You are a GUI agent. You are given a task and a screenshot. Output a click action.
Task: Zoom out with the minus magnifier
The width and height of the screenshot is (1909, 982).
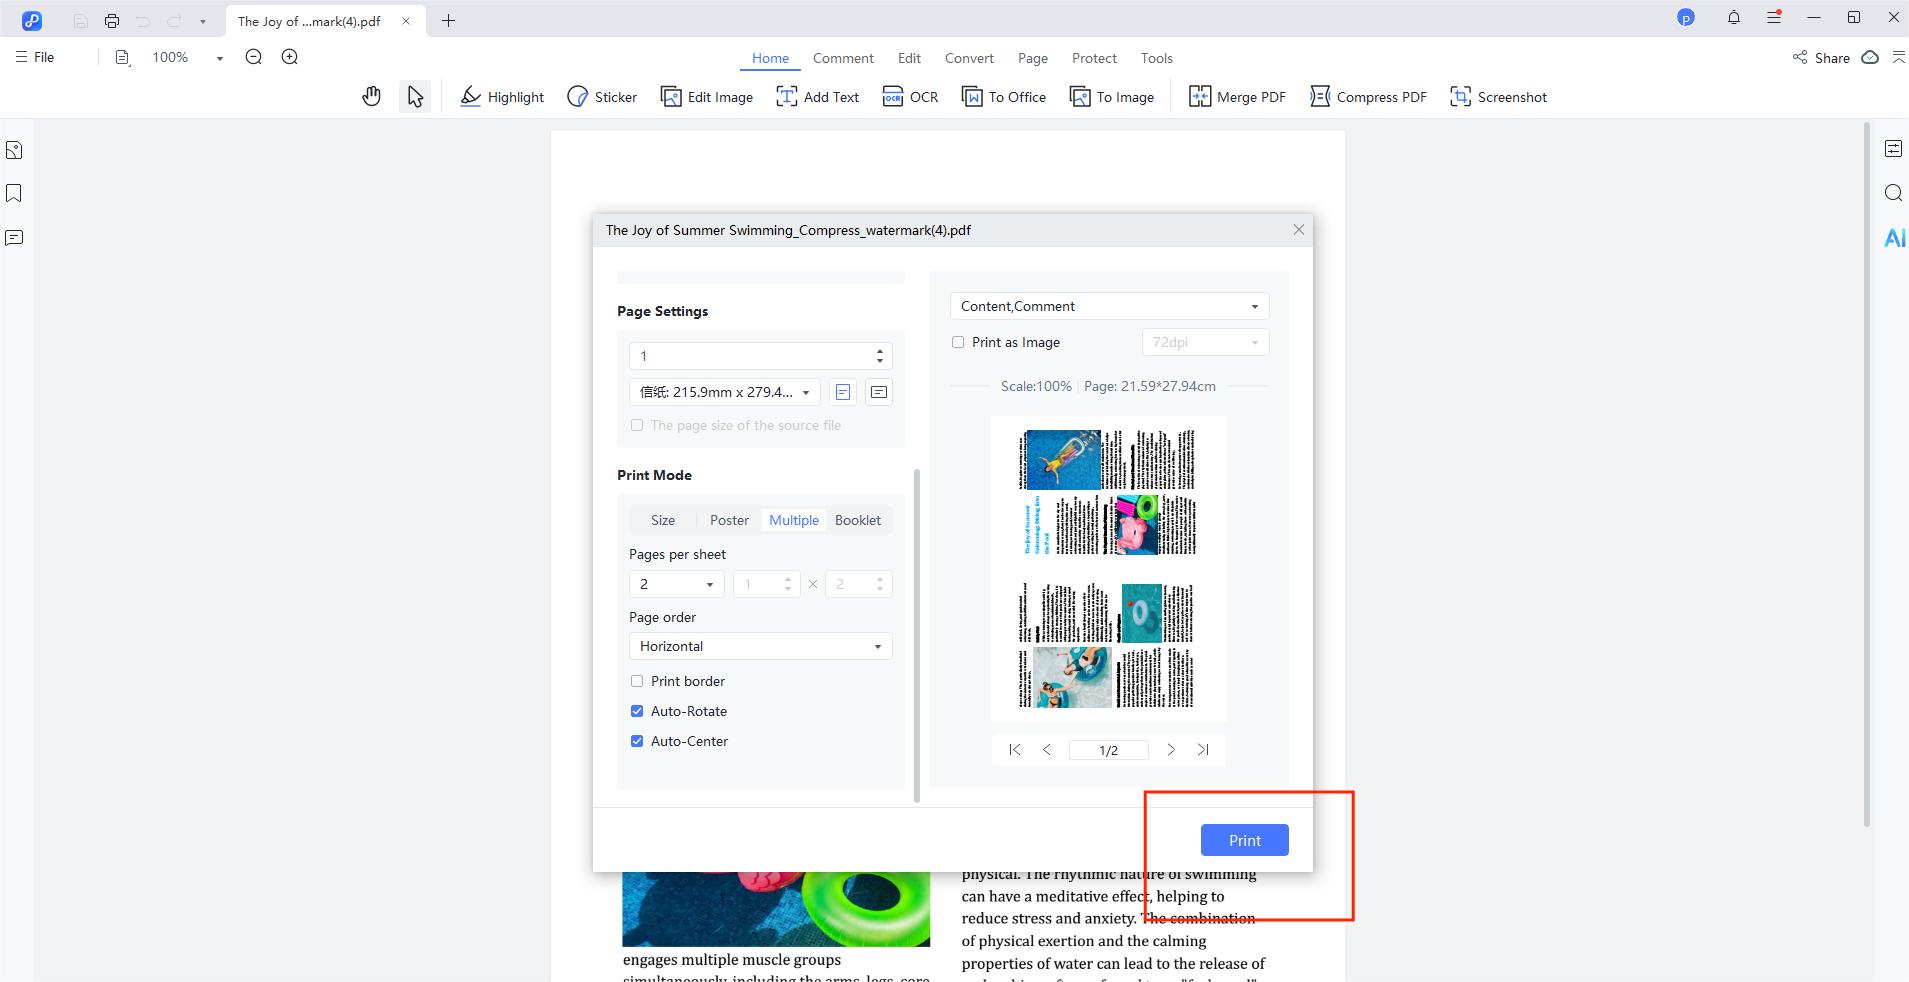[x=254, y=57]
